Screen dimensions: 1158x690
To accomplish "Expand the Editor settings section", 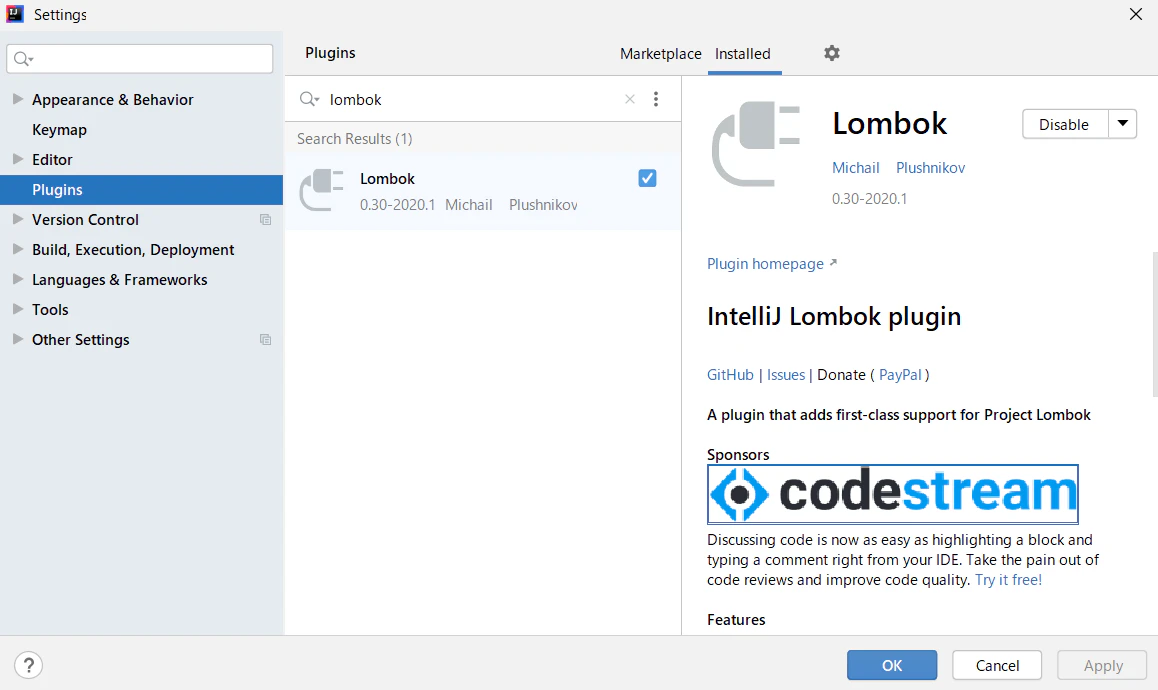I will 18,159.
